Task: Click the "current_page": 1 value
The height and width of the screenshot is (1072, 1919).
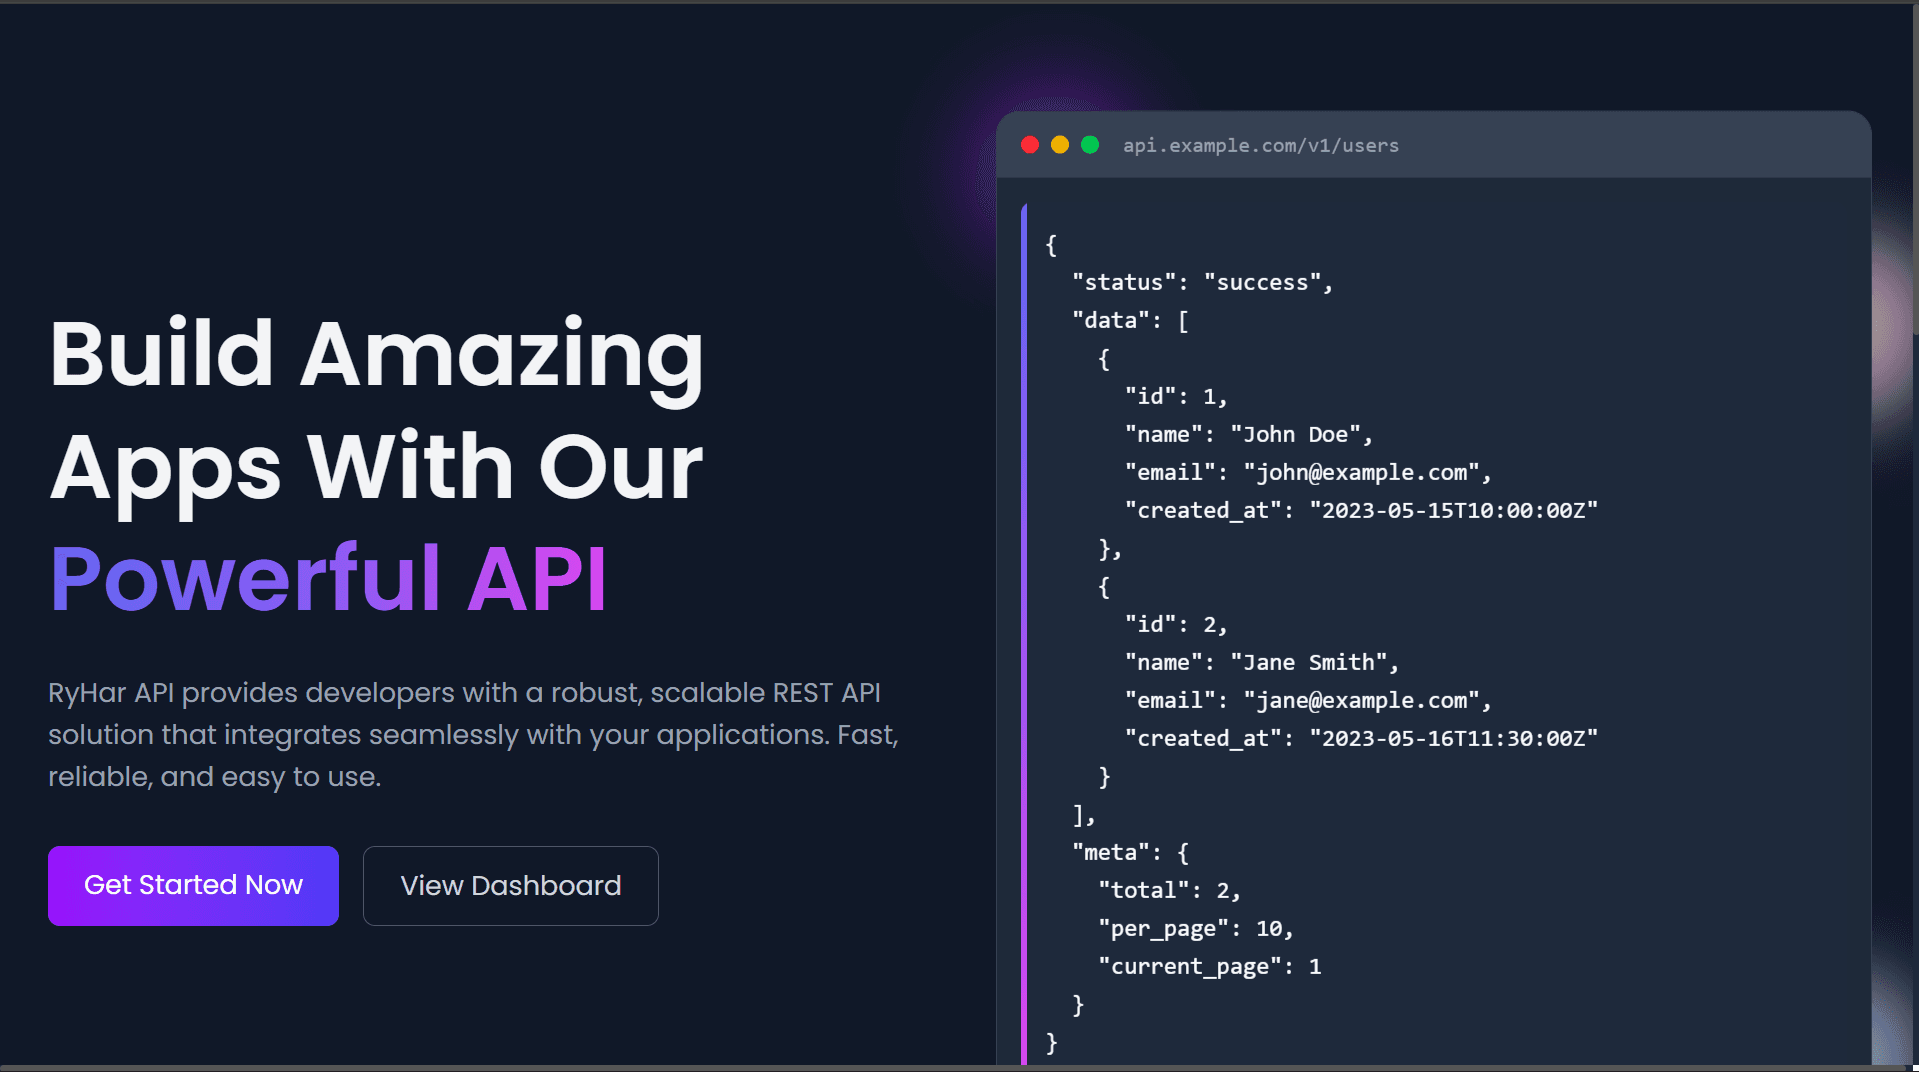Action: [1212, 965]
